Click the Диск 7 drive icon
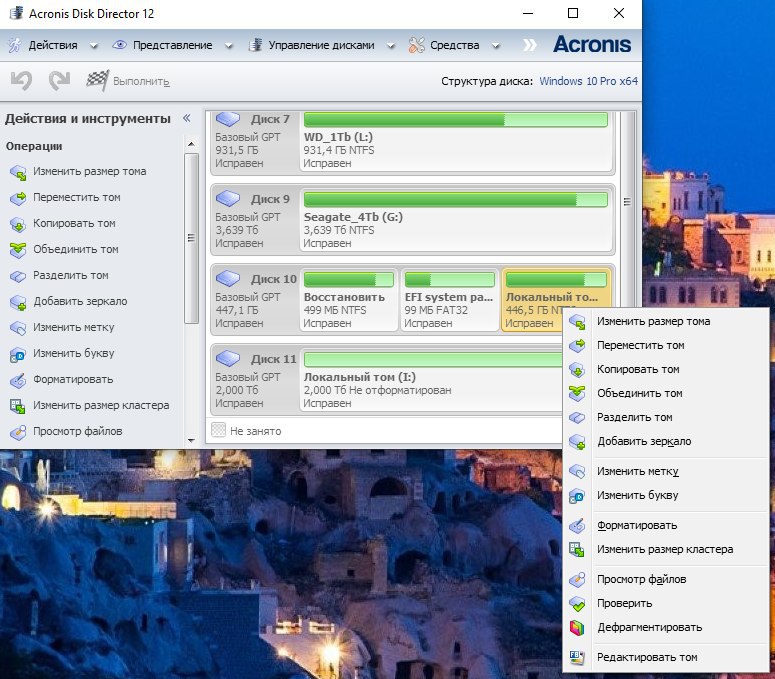The height and width of the screenshot is (679, 775). pyautogui.click(x=228, y=119)
